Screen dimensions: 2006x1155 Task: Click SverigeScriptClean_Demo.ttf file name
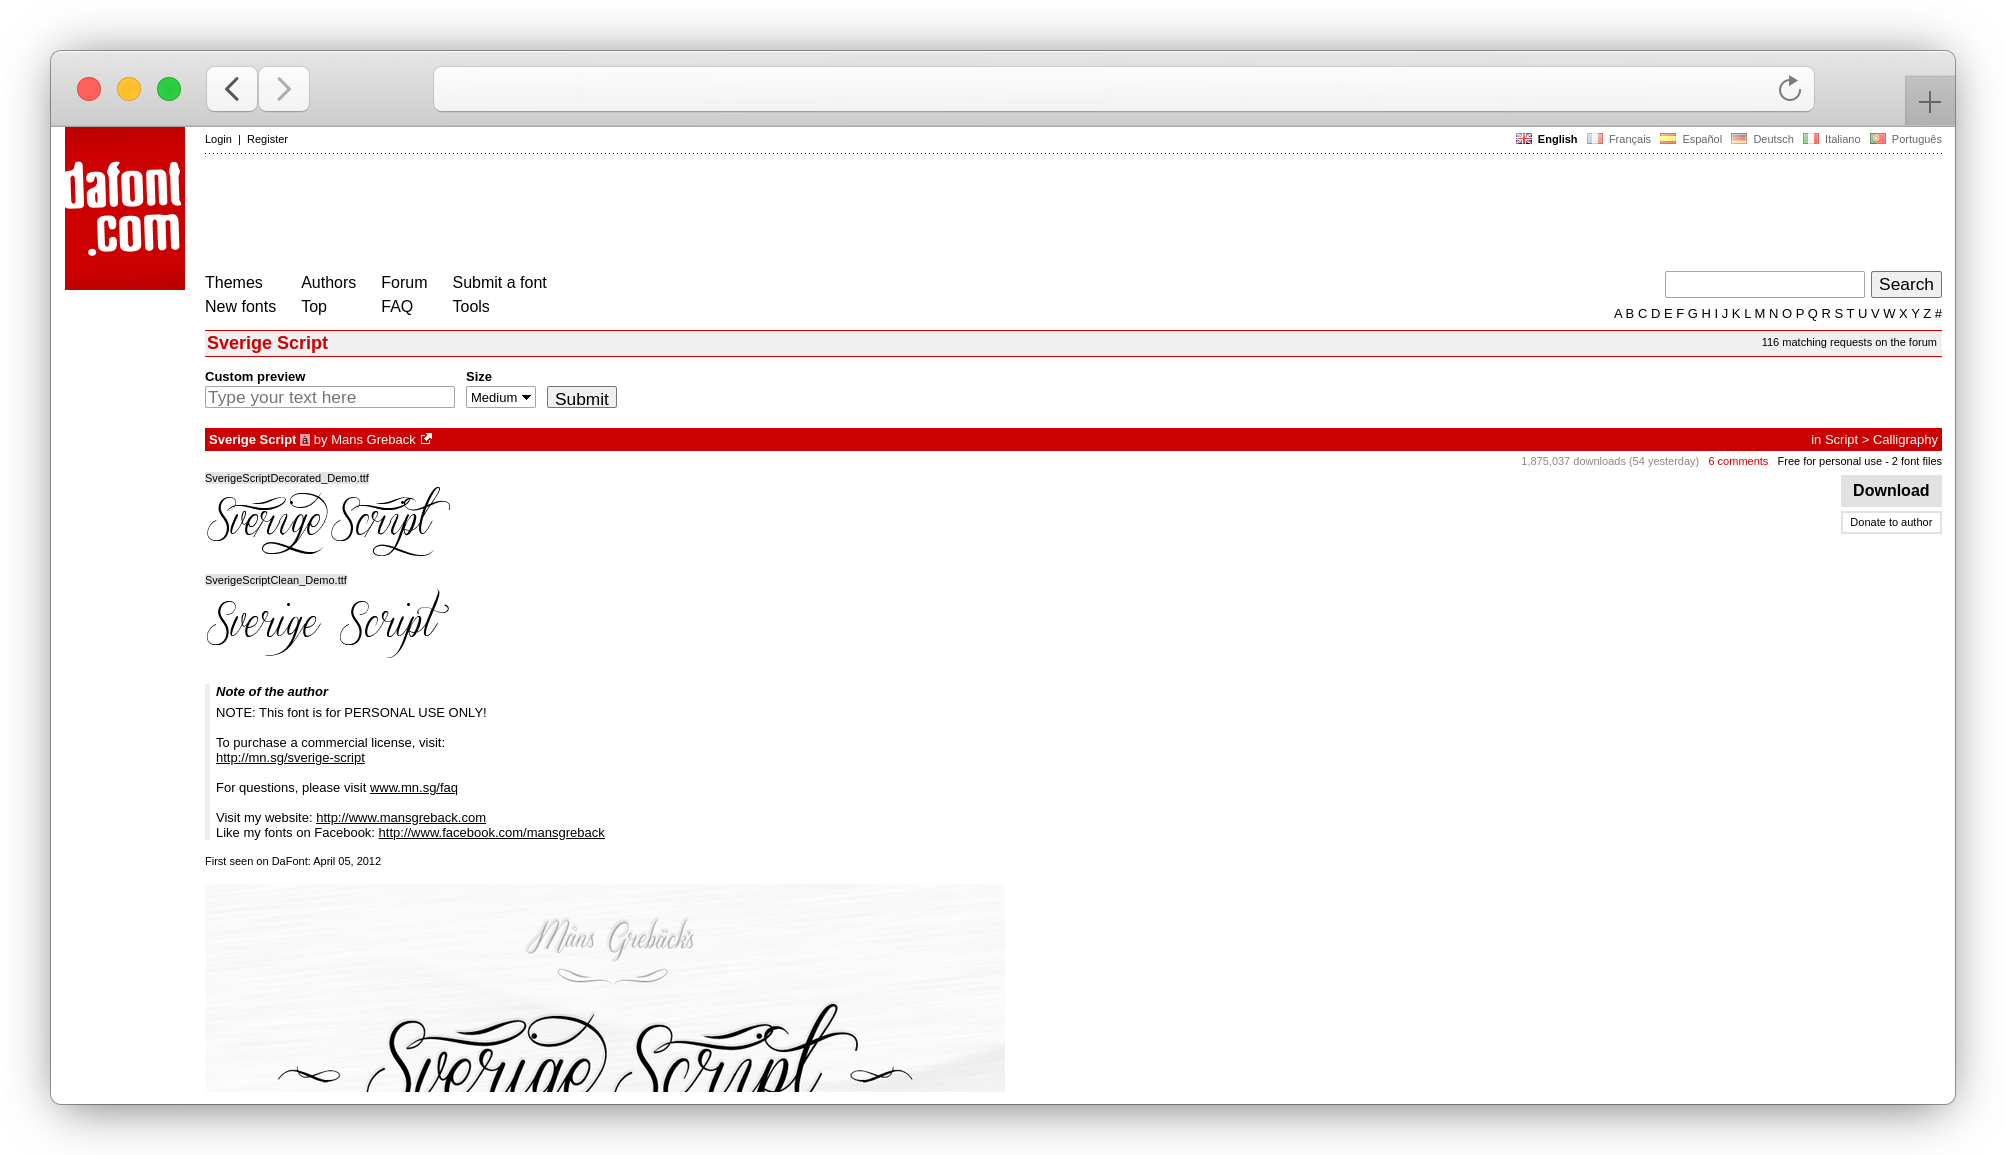click(x=276, y=580)
